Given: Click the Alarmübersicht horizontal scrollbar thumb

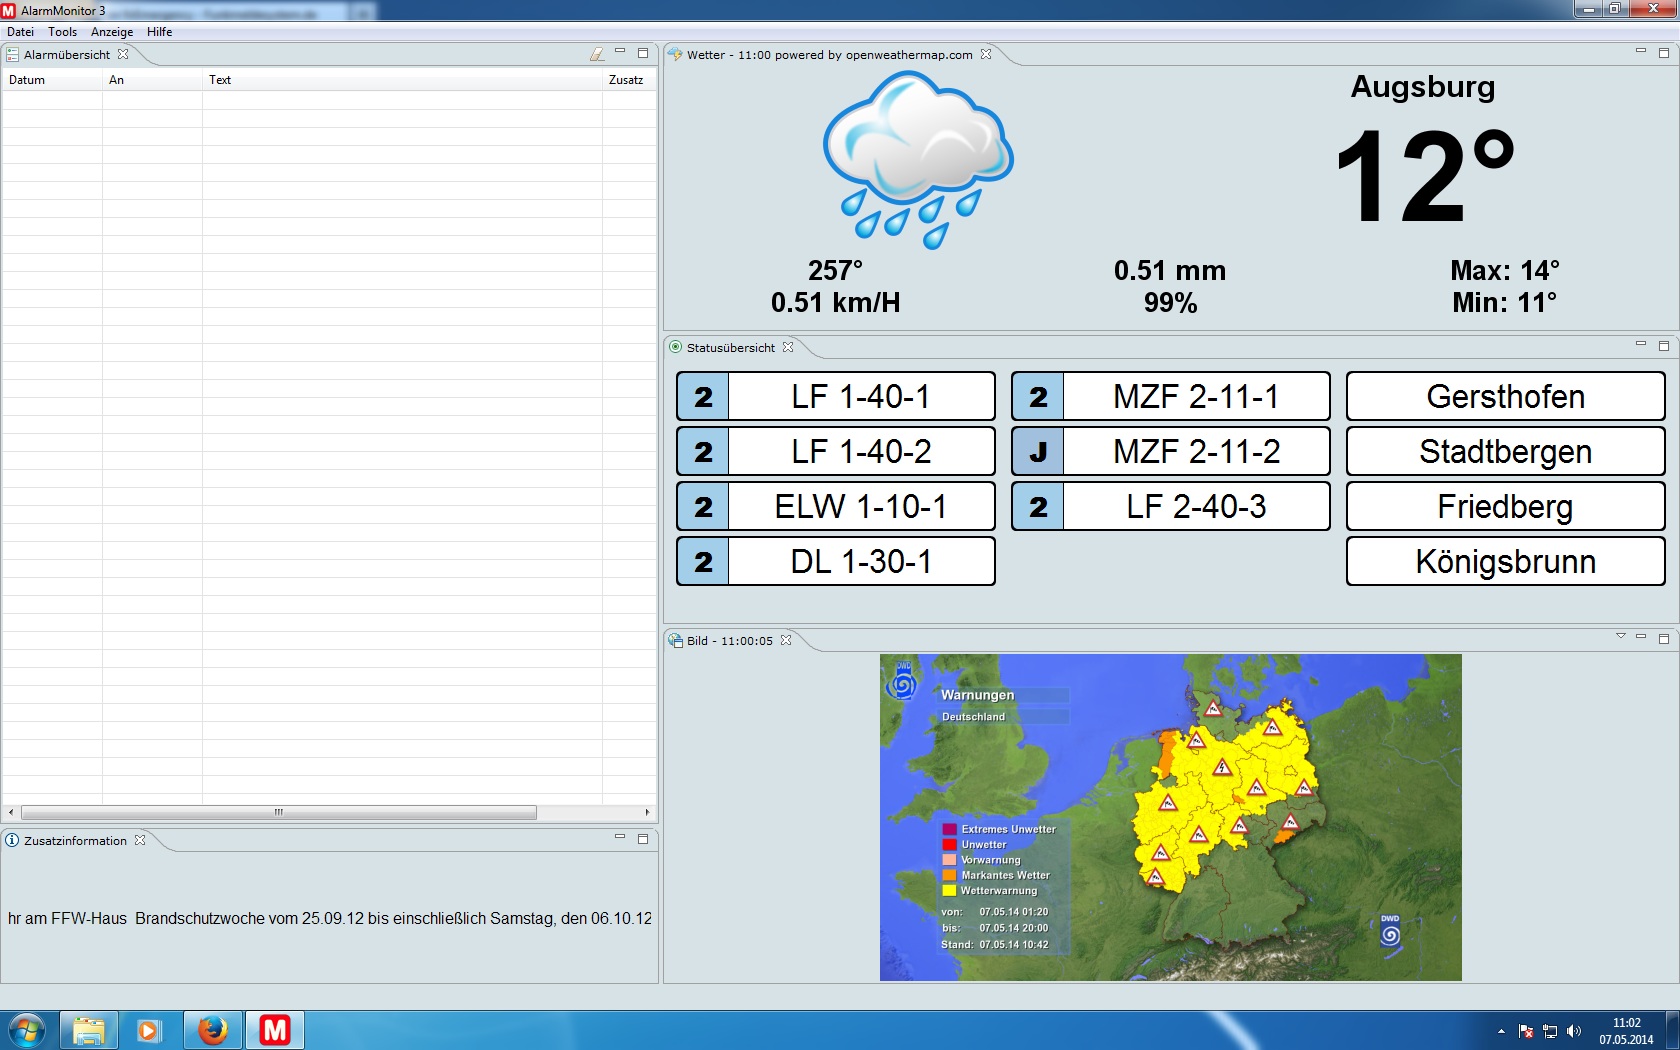Looking at the screenshot, I should click(279, 812).
